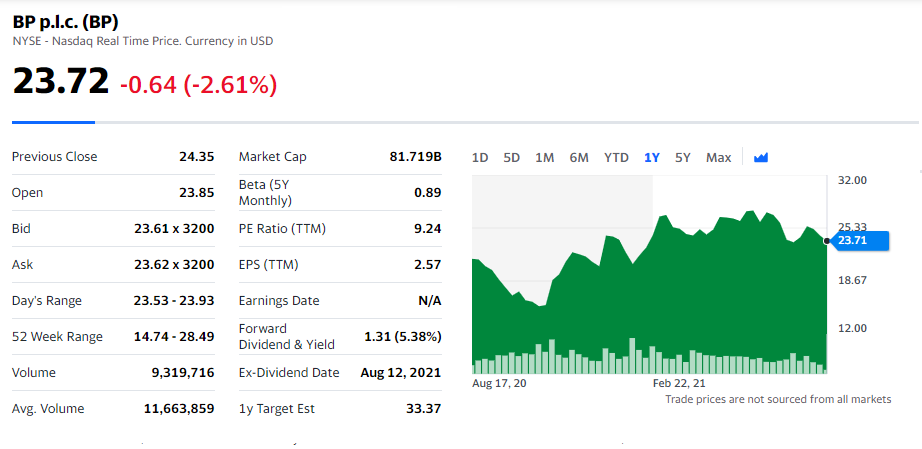922x449 pixels.
Task: Click the 32.00 y-axis label
Action: (852, 180)
